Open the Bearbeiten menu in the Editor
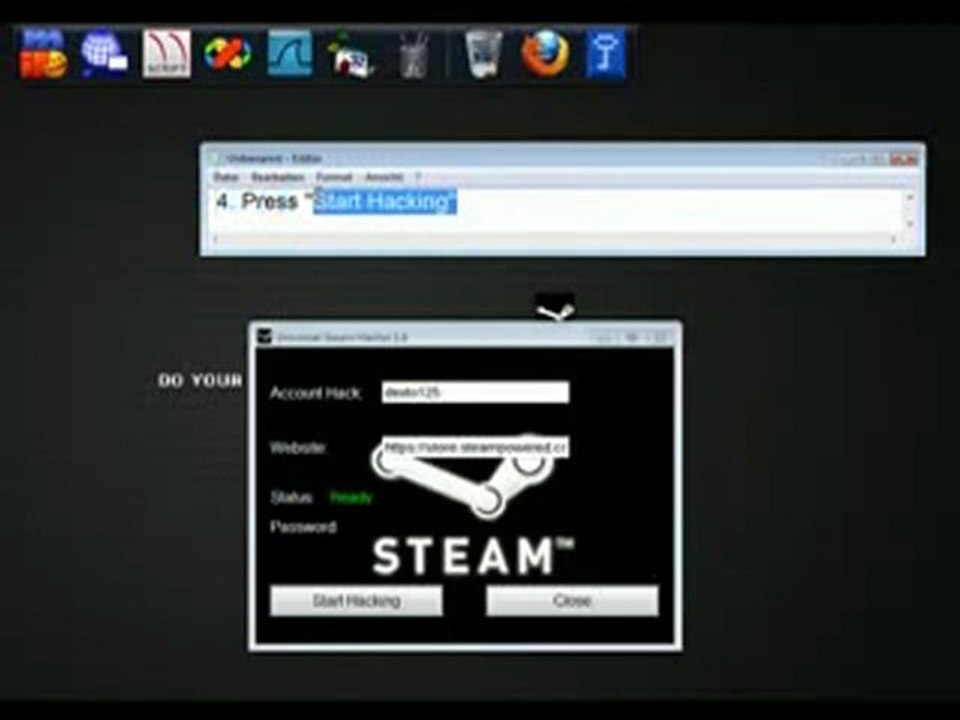 click(x=277, y=177)
